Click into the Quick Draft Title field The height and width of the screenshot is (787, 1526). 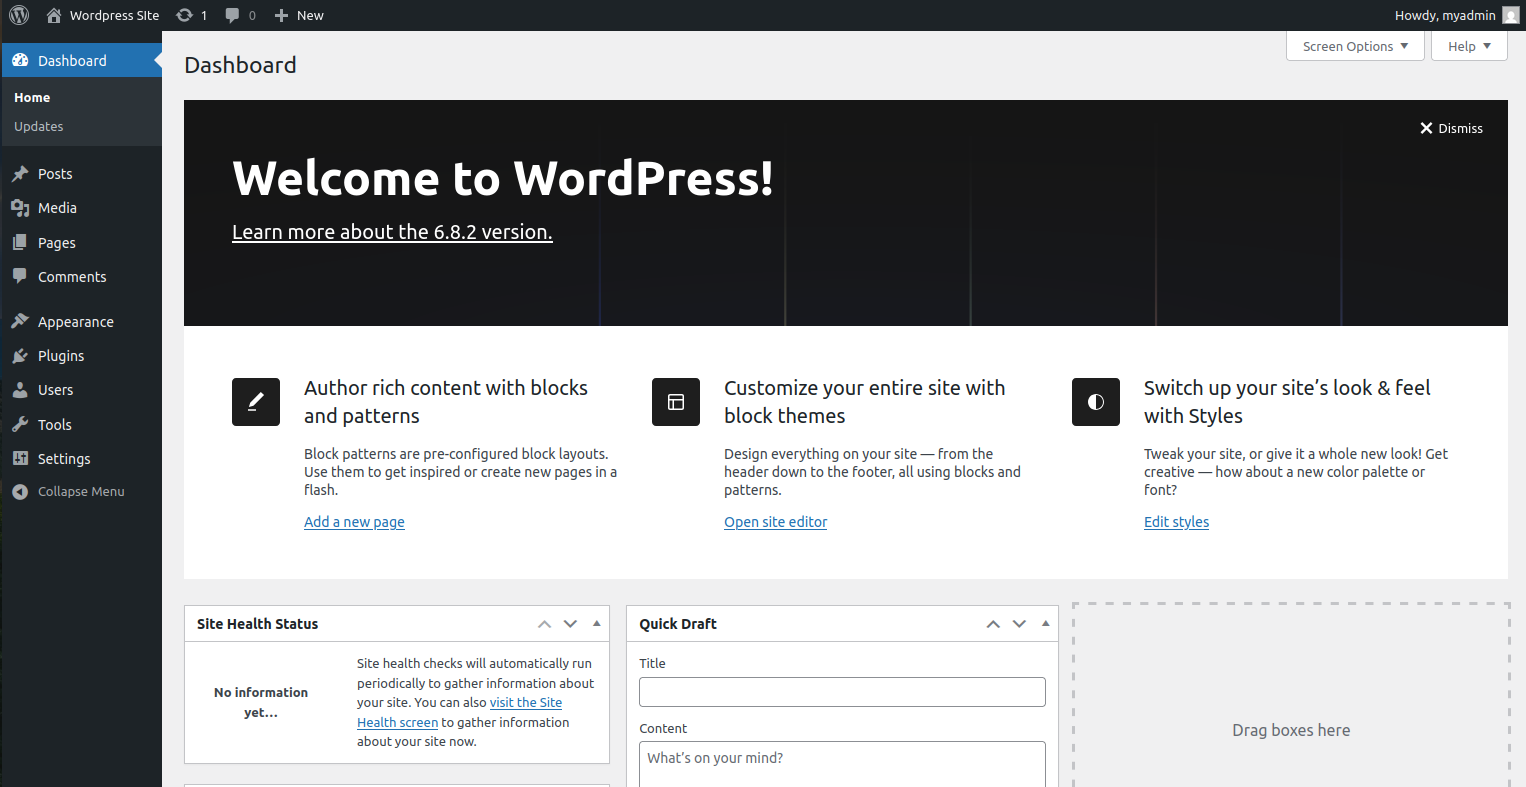[842, 692]
